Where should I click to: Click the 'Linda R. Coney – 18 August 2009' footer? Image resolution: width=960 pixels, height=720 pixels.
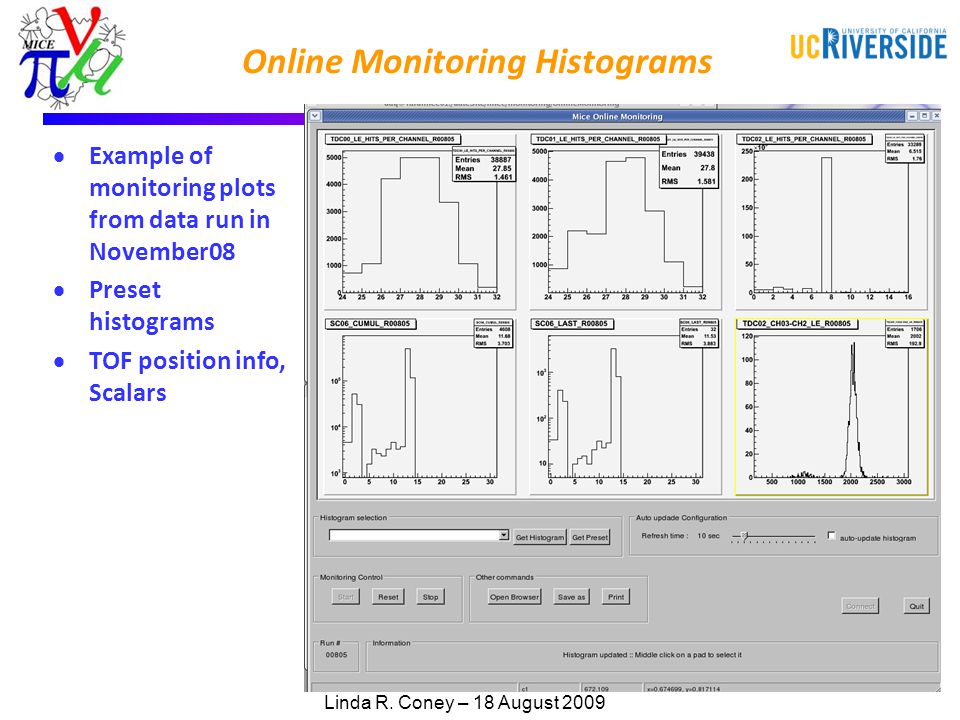pos(465,702)
